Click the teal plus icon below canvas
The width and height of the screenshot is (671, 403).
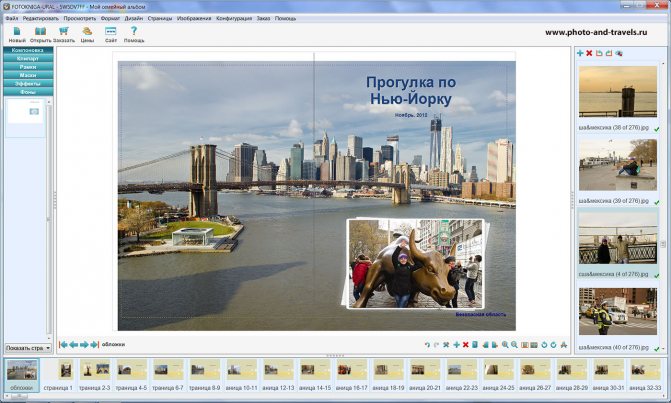tap(456, 345)
